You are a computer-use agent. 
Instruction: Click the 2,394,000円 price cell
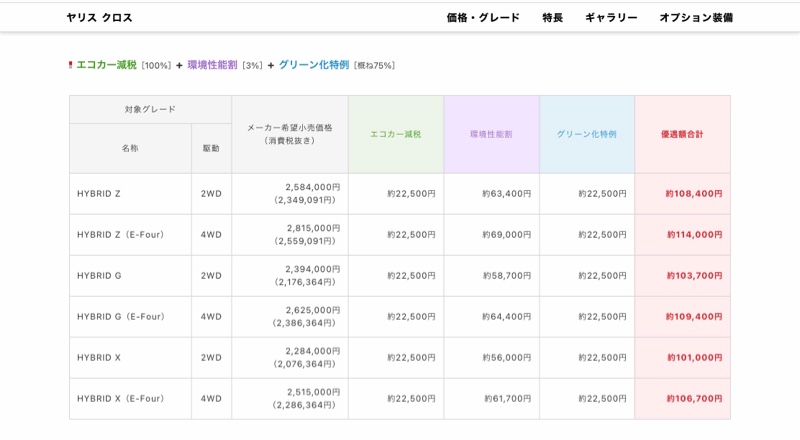point(290,276)
